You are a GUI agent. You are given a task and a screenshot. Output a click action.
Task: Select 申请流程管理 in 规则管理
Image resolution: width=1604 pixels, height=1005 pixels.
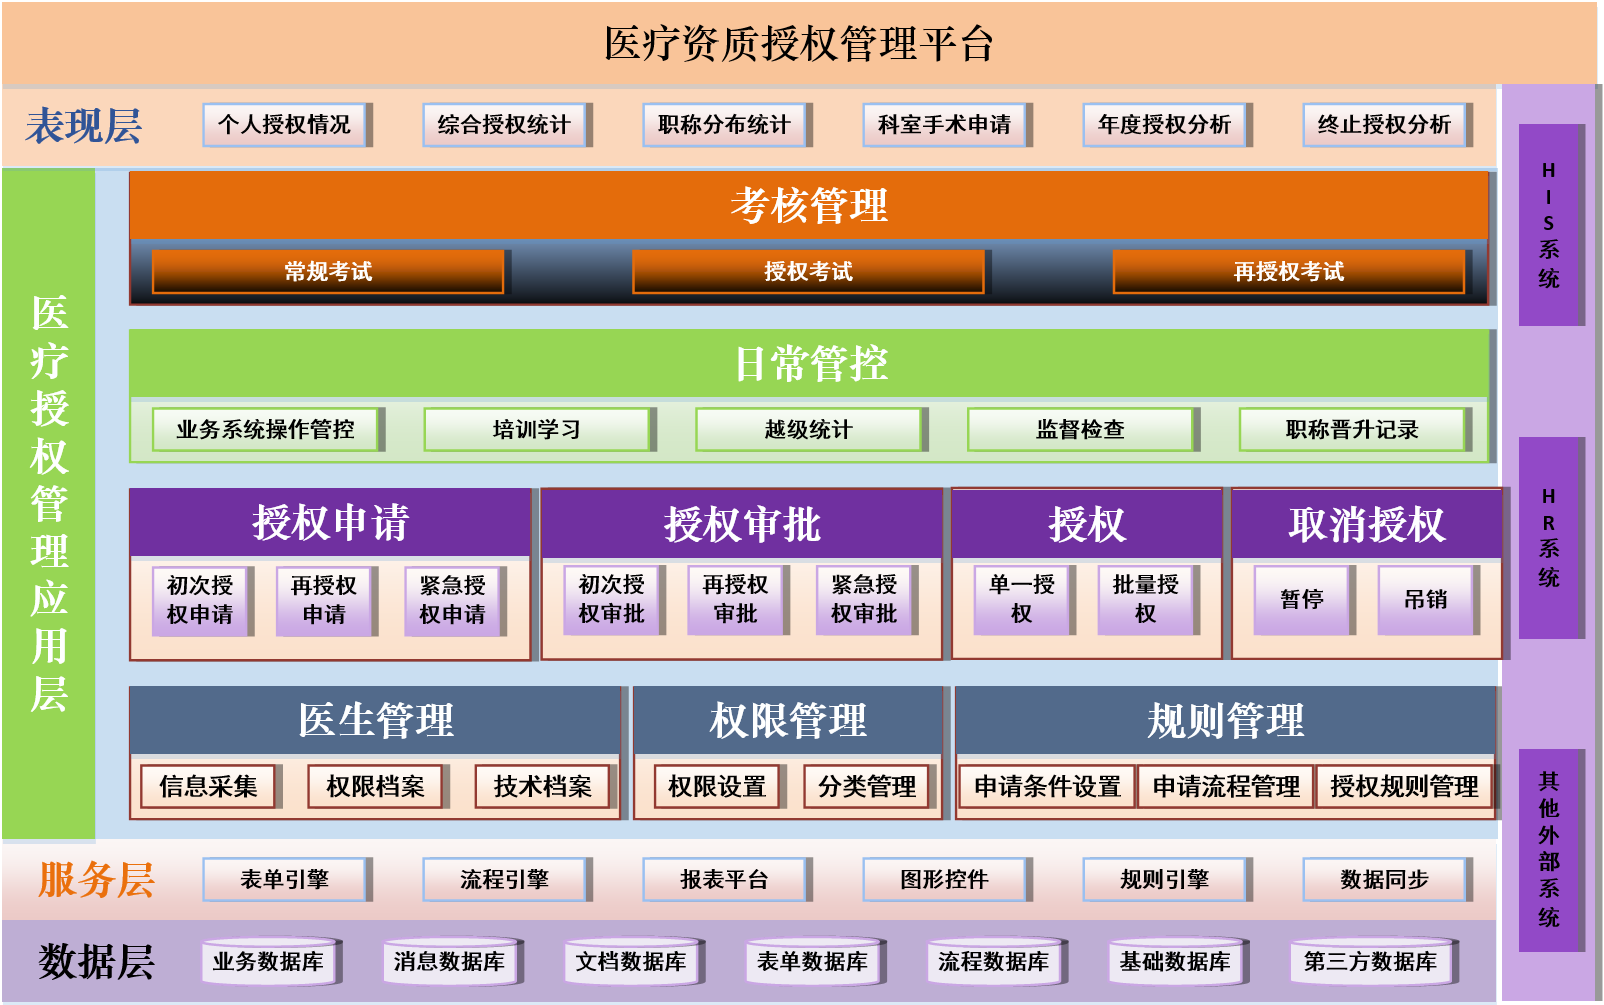pos(1226,787)
